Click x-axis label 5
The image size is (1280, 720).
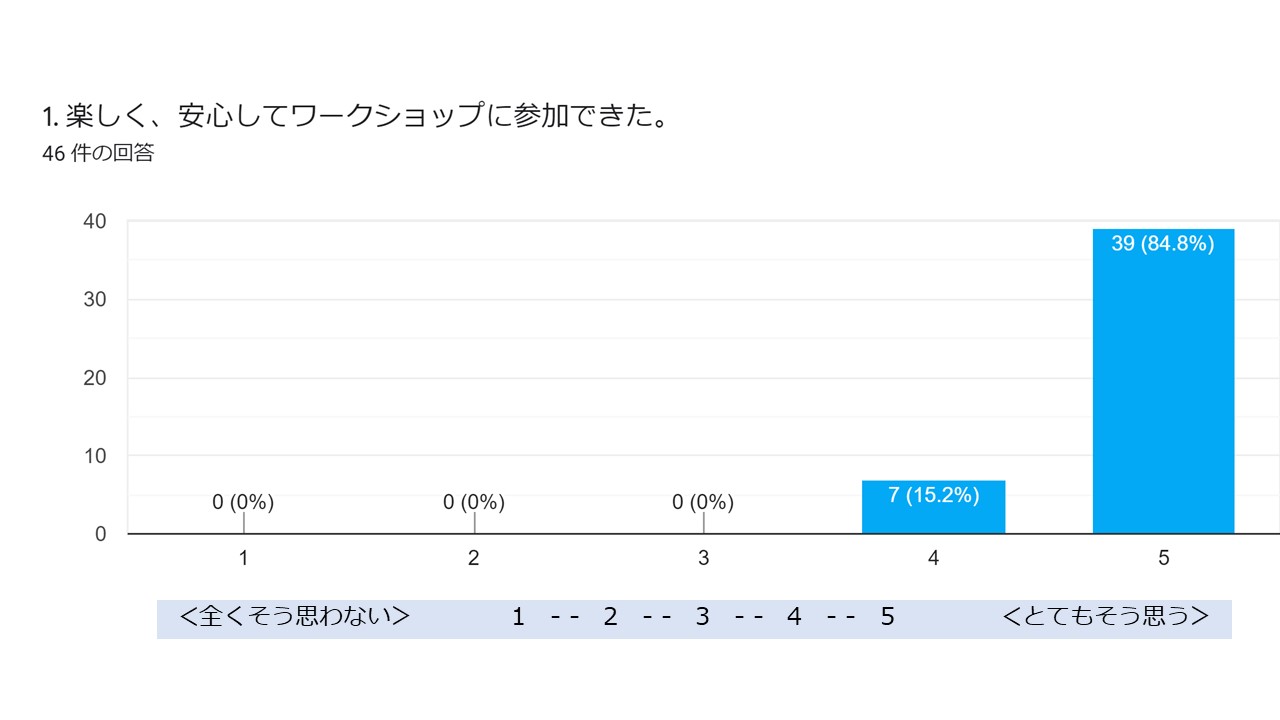click(x=1163, y=558)
